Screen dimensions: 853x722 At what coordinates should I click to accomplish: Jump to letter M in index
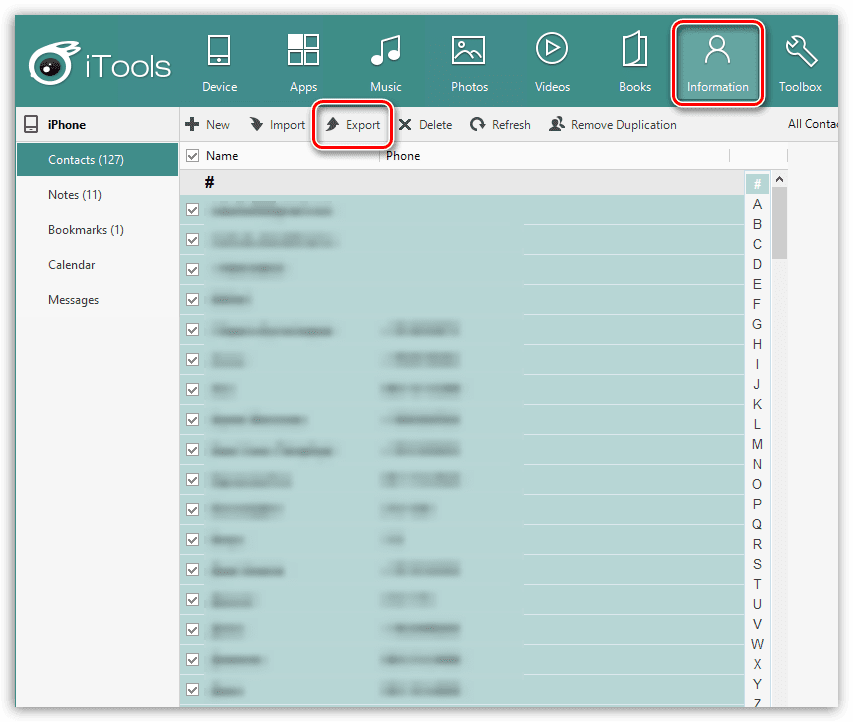(x=757, y=444)
